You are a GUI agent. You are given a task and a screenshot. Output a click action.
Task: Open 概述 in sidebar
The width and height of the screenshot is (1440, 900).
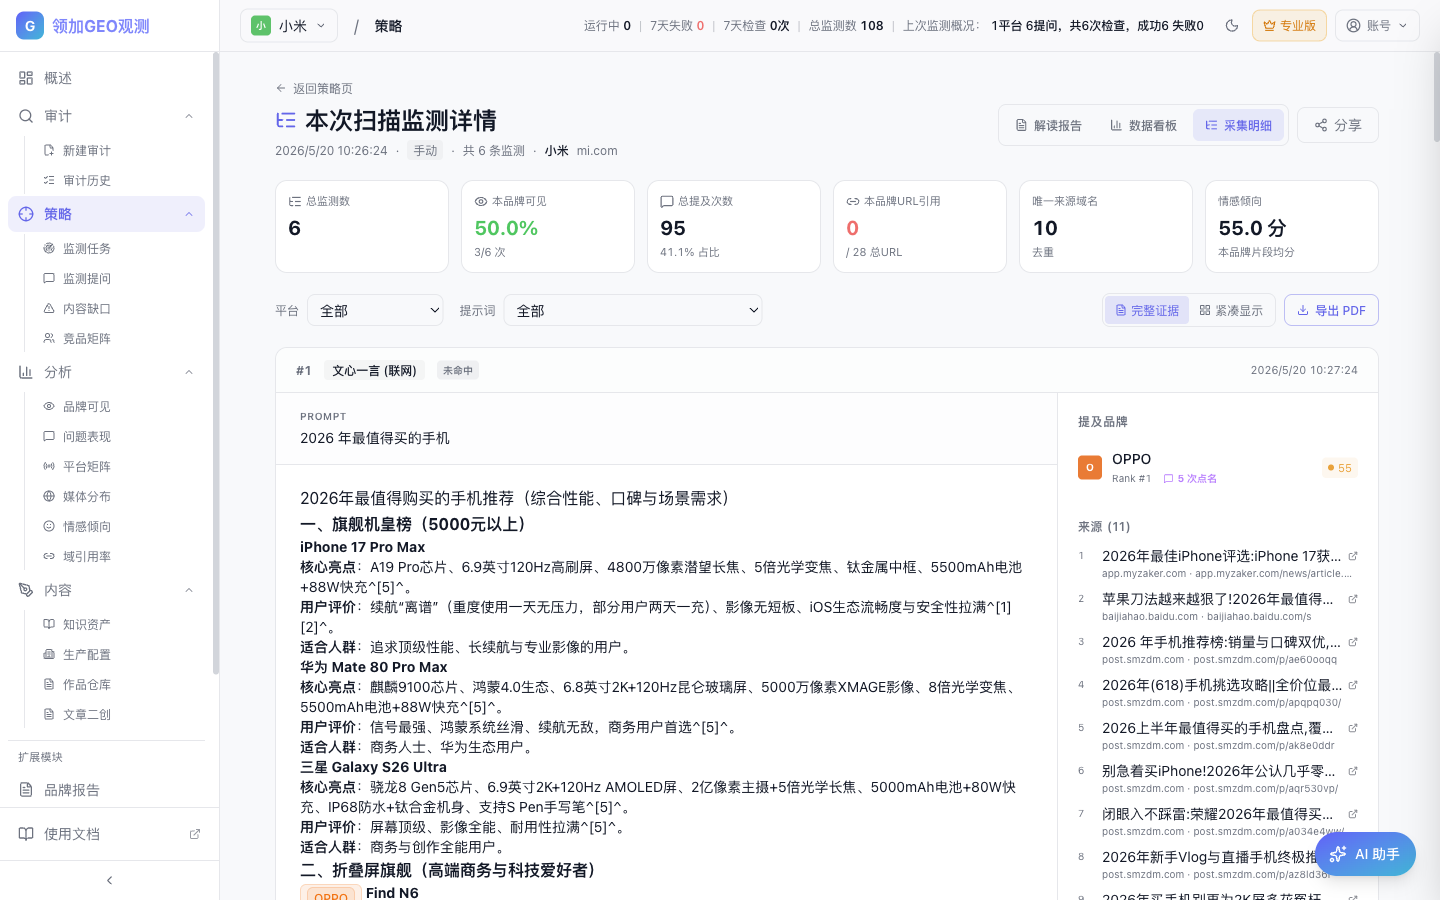[x=106, y=78]
